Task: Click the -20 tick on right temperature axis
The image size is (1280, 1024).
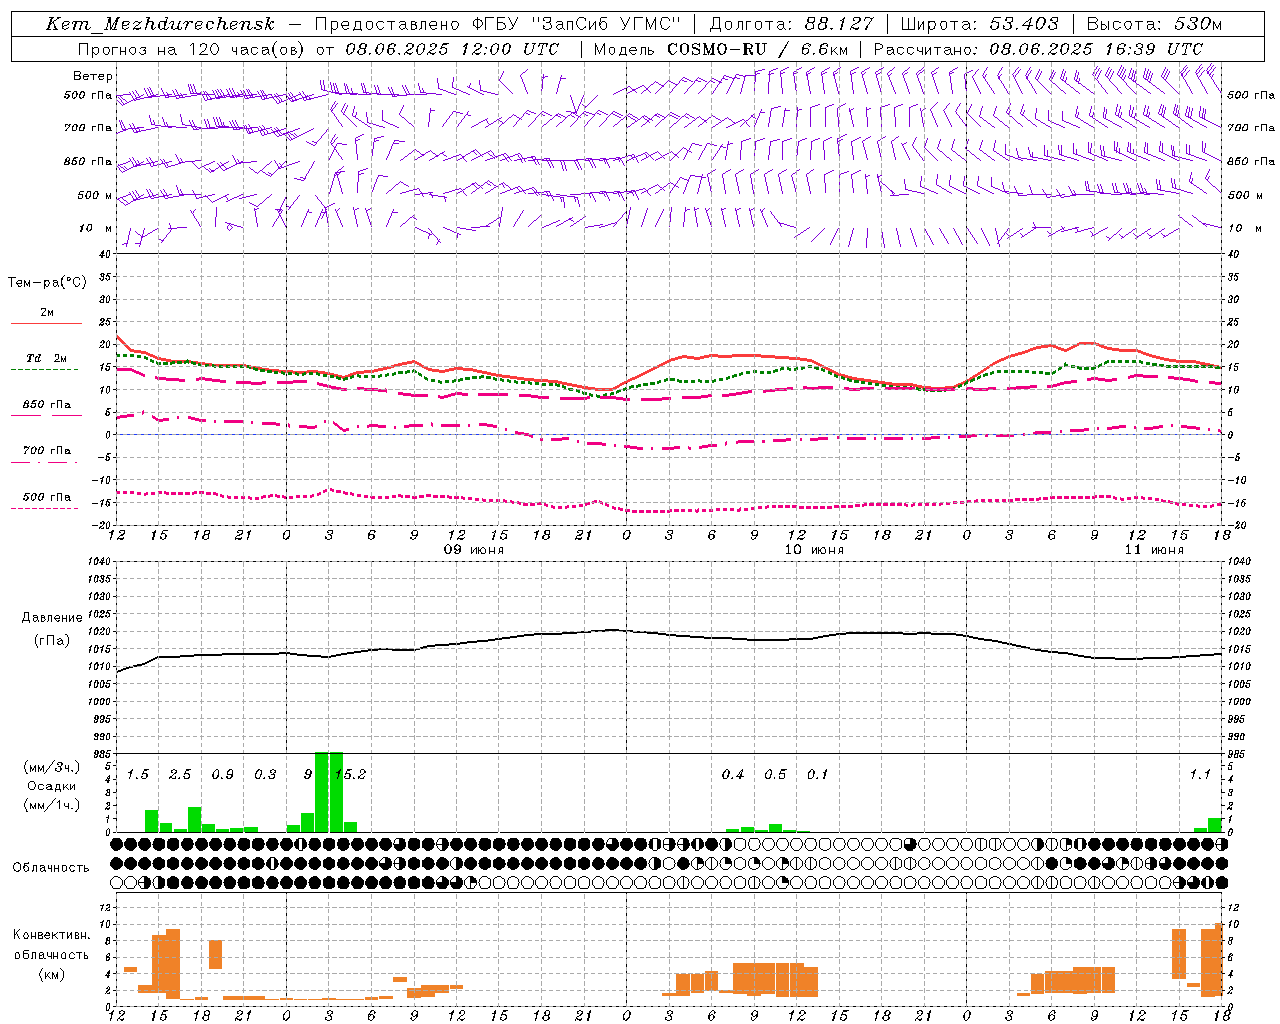Action: (1236, 525)
